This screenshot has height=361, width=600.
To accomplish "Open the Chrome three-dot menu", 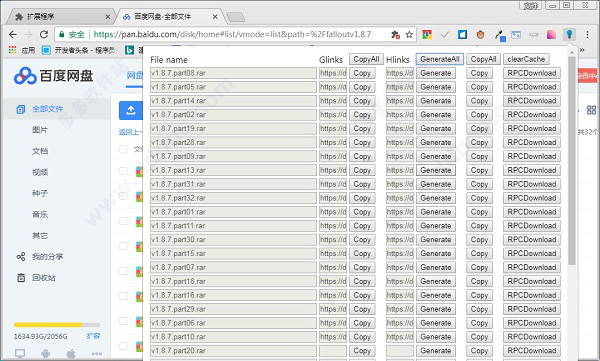I will [587, 35].
